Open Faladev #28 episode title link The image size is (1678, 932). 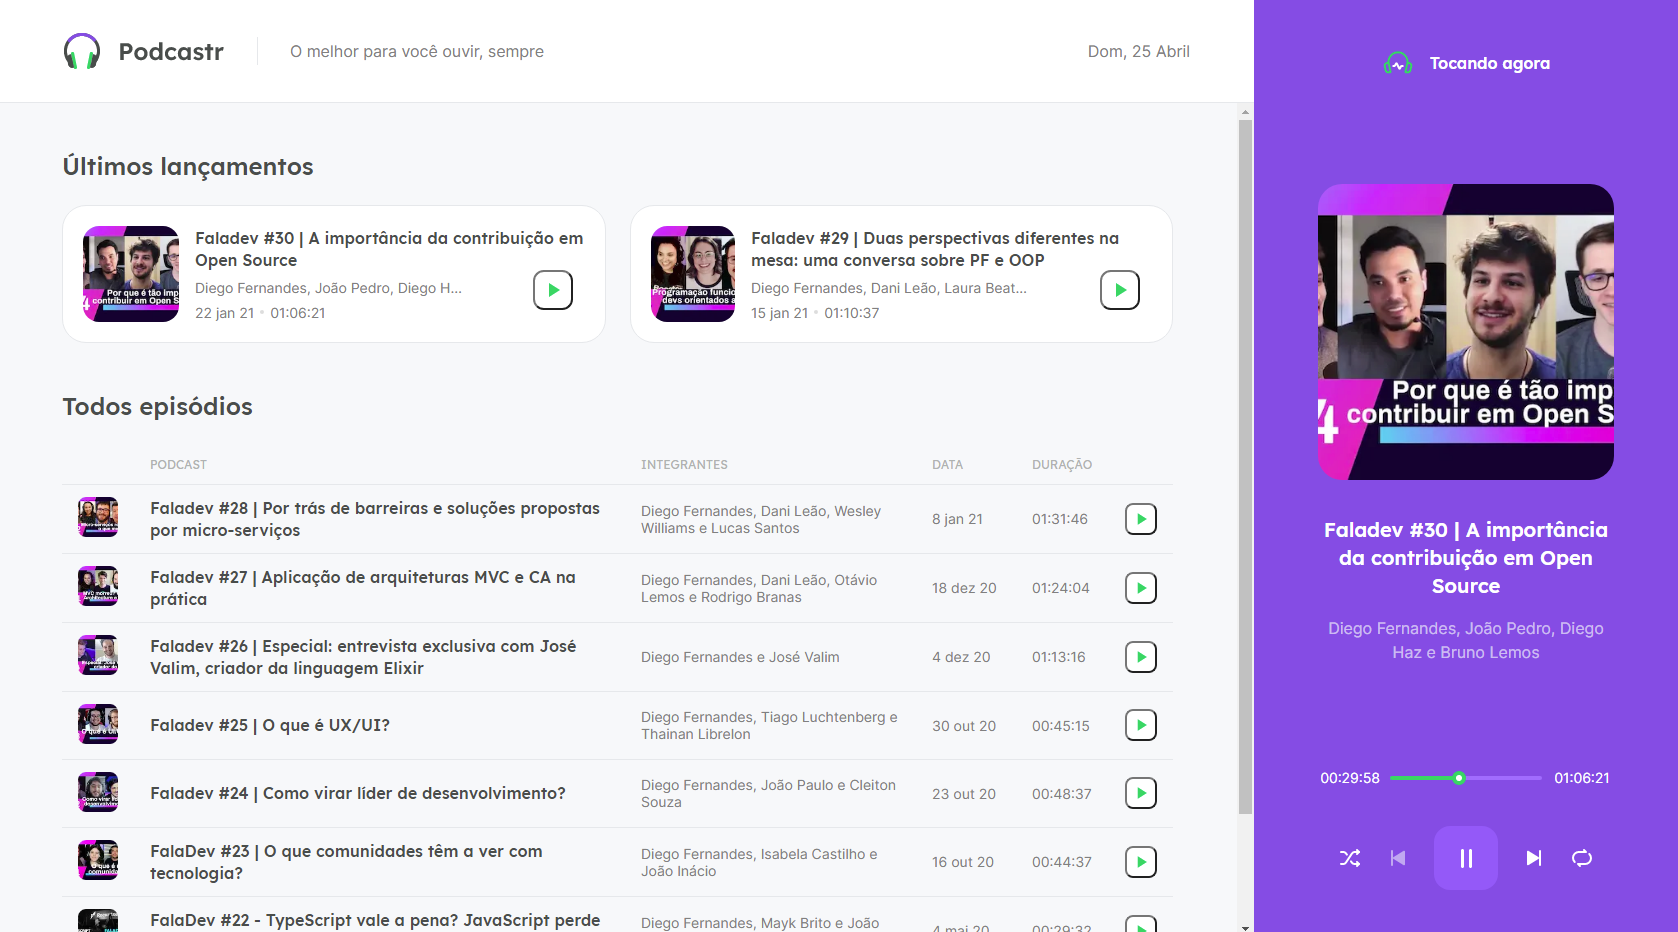[x=375, y=519]
